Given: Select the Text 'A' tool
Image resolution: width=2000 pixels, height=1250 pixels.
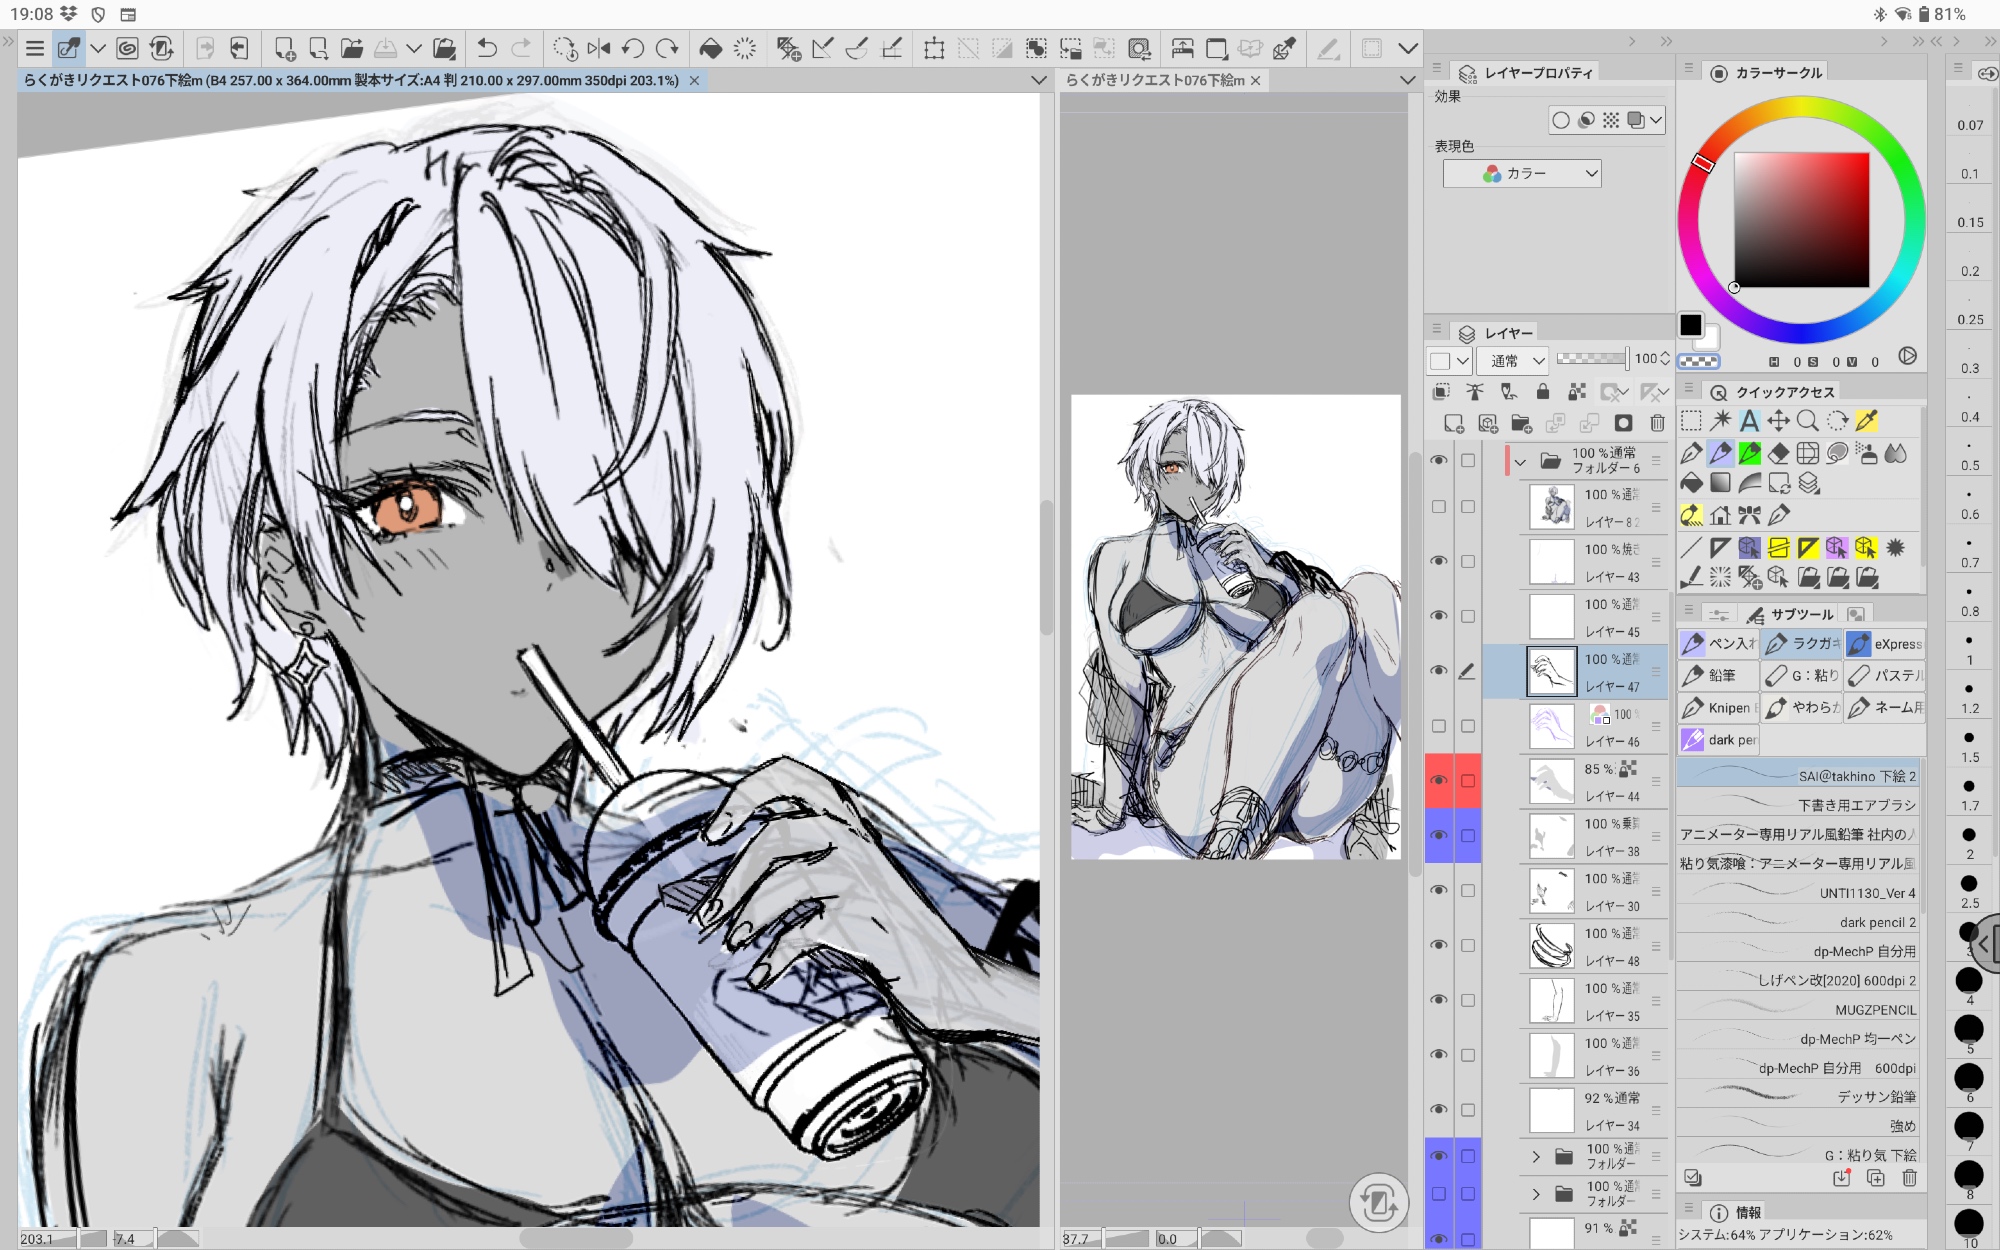Looking at the screenshot, I should click(x=1749, y=421).
